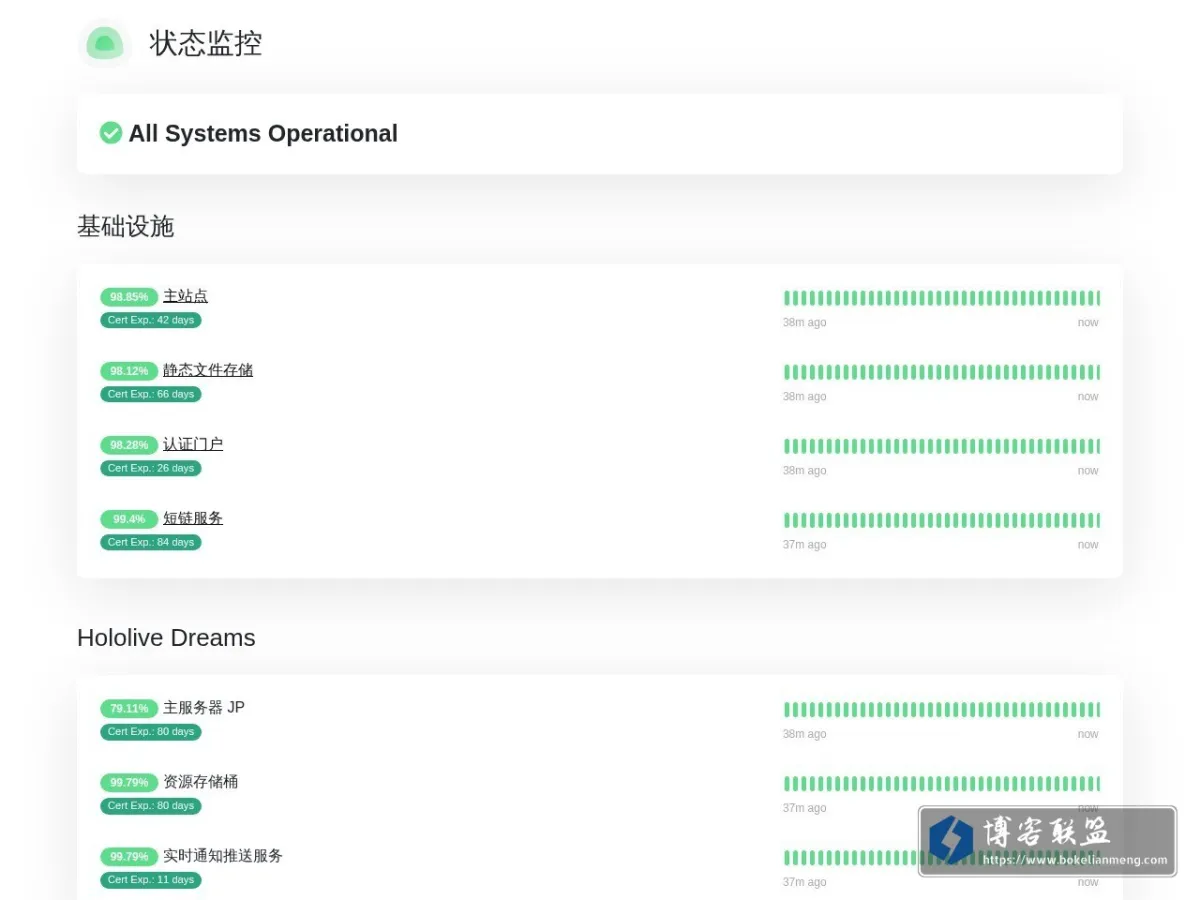Click the green status page logo icon
The height and width of the screenshot is (900, 1200).
(105, 44)
